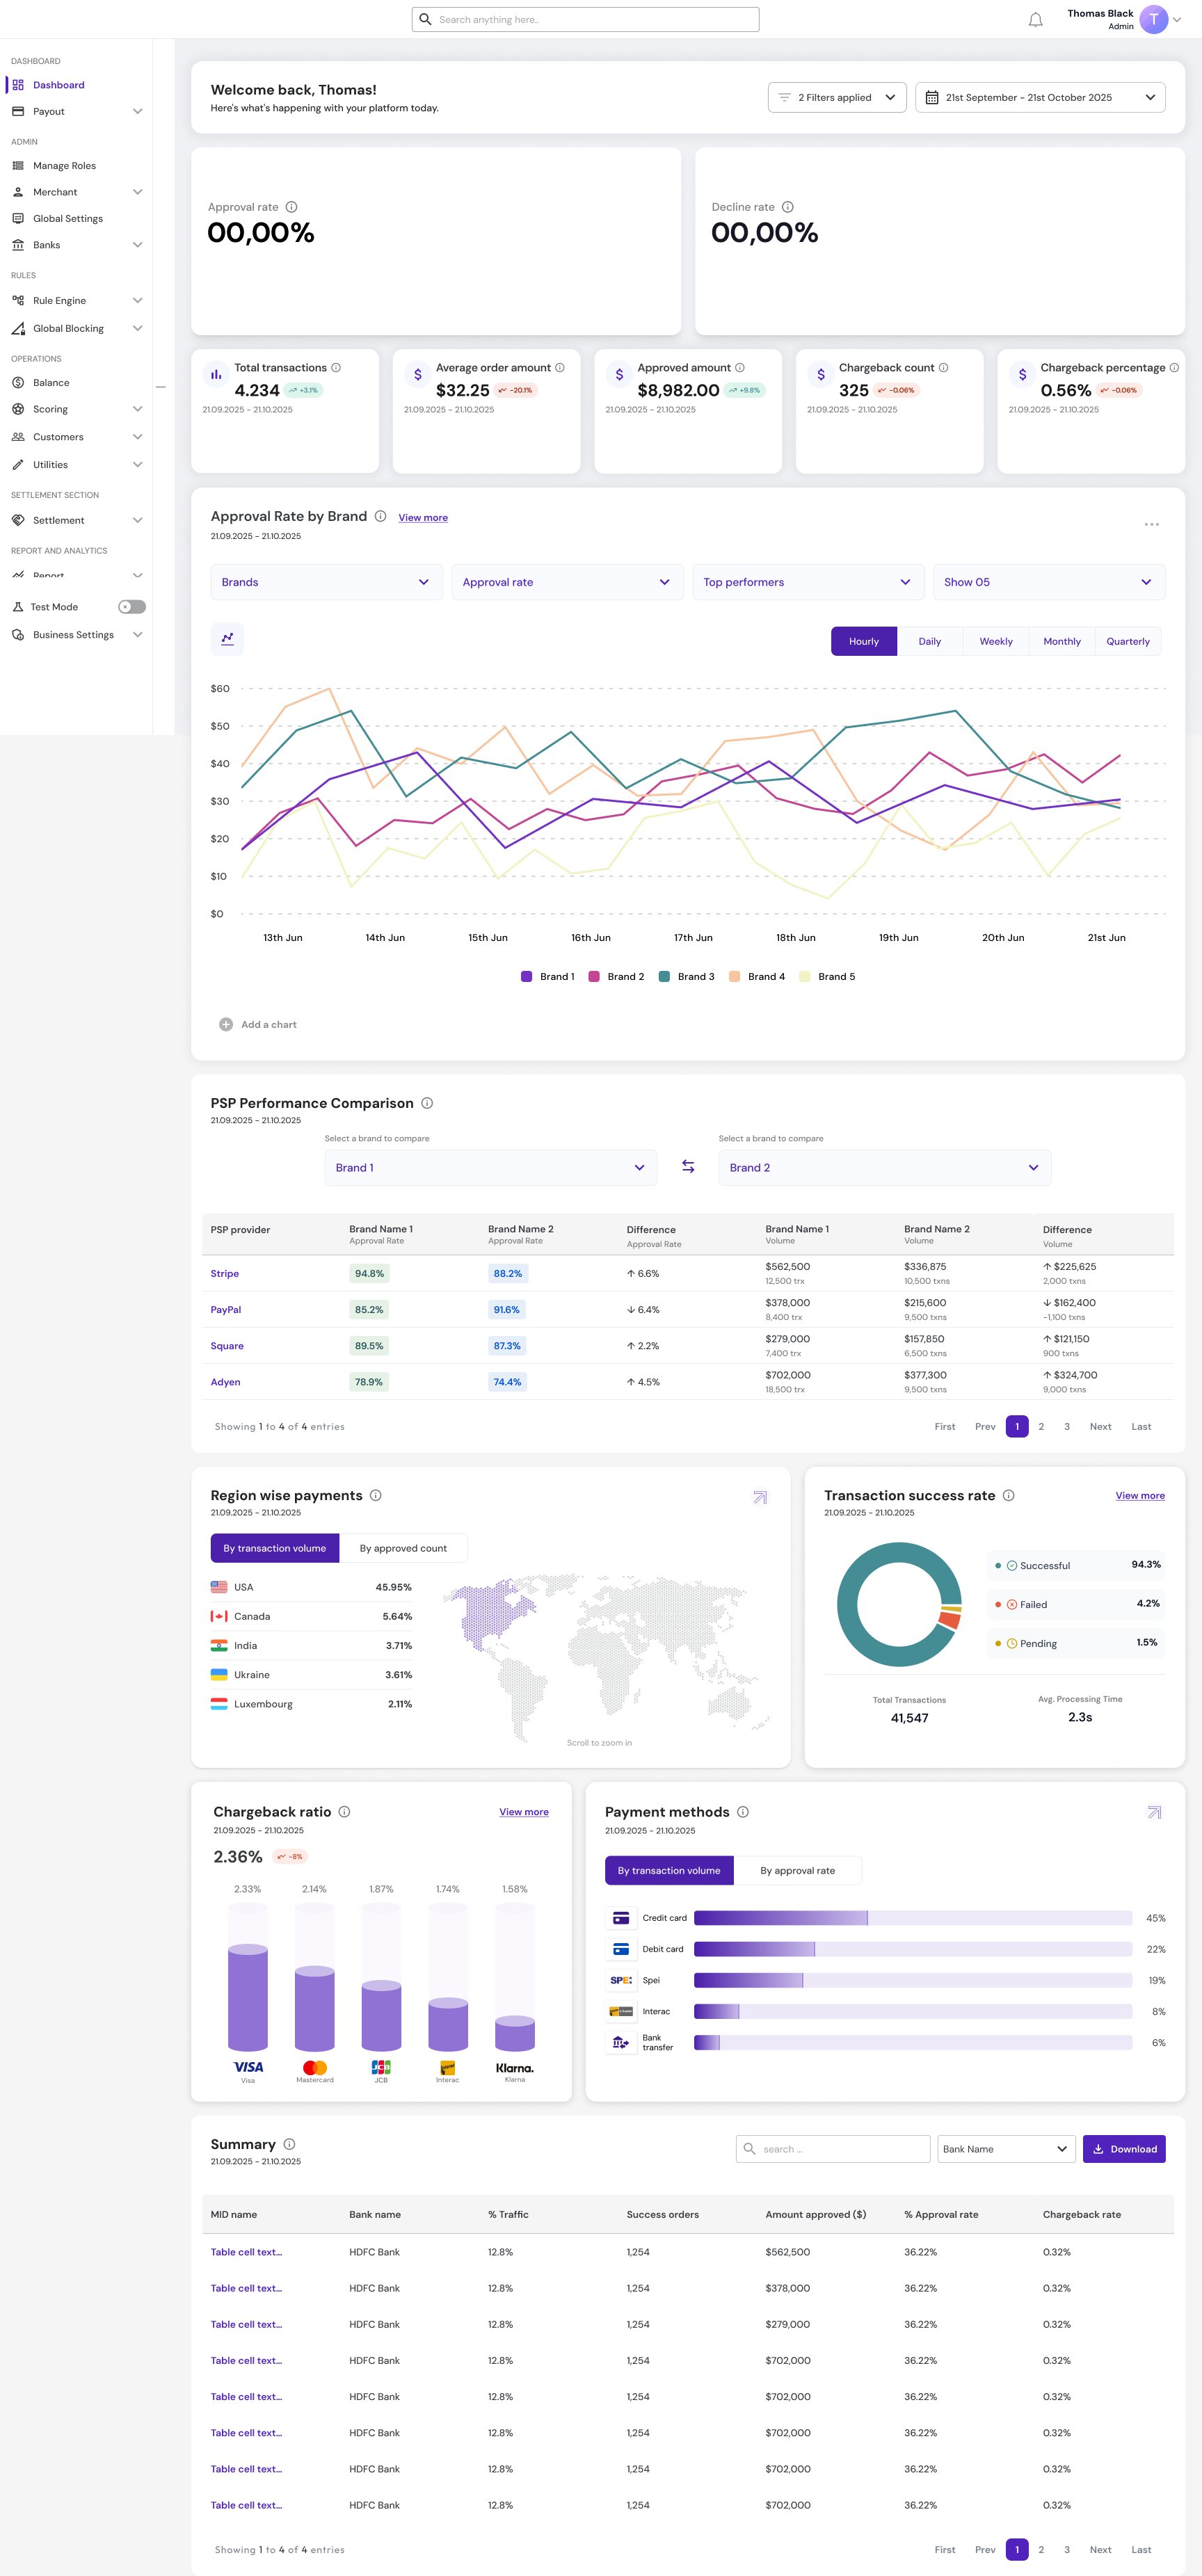Open the Brands dropdown
Viewport: 1202px width, 2576px height.
pos(326,582)
